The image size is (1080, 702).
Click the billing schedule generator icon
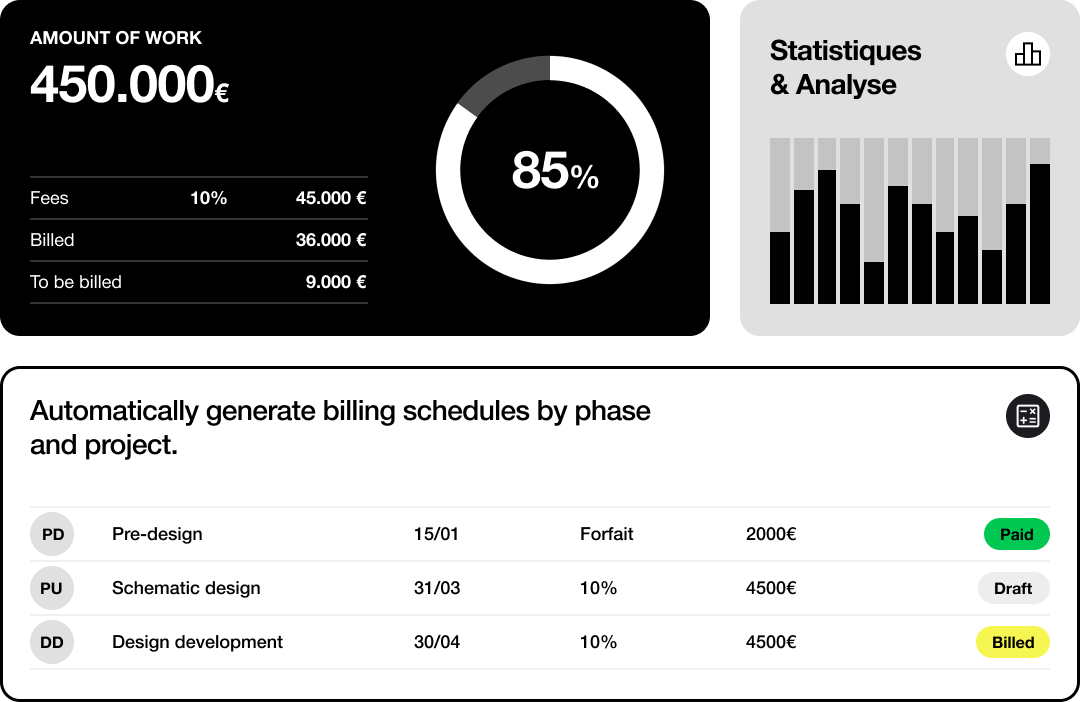tap(1027, 417)
